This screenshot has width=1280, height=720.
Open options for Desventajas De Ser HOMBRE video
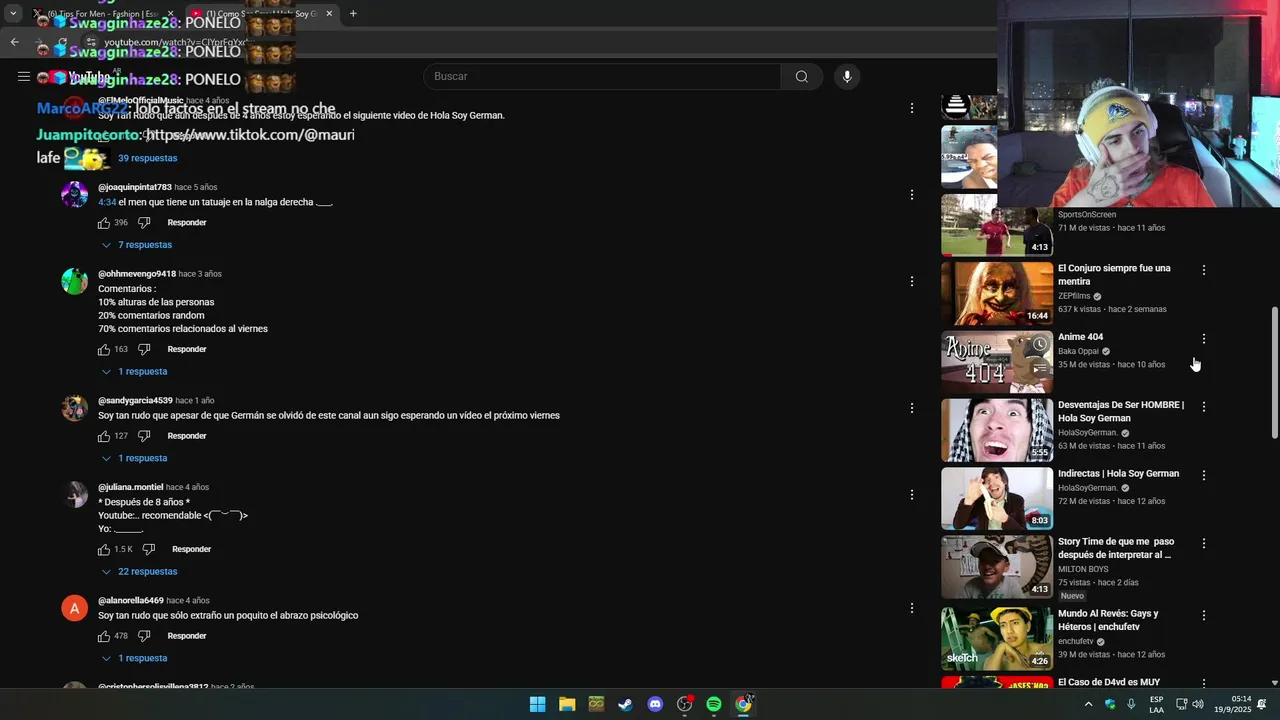(1204, 407)
